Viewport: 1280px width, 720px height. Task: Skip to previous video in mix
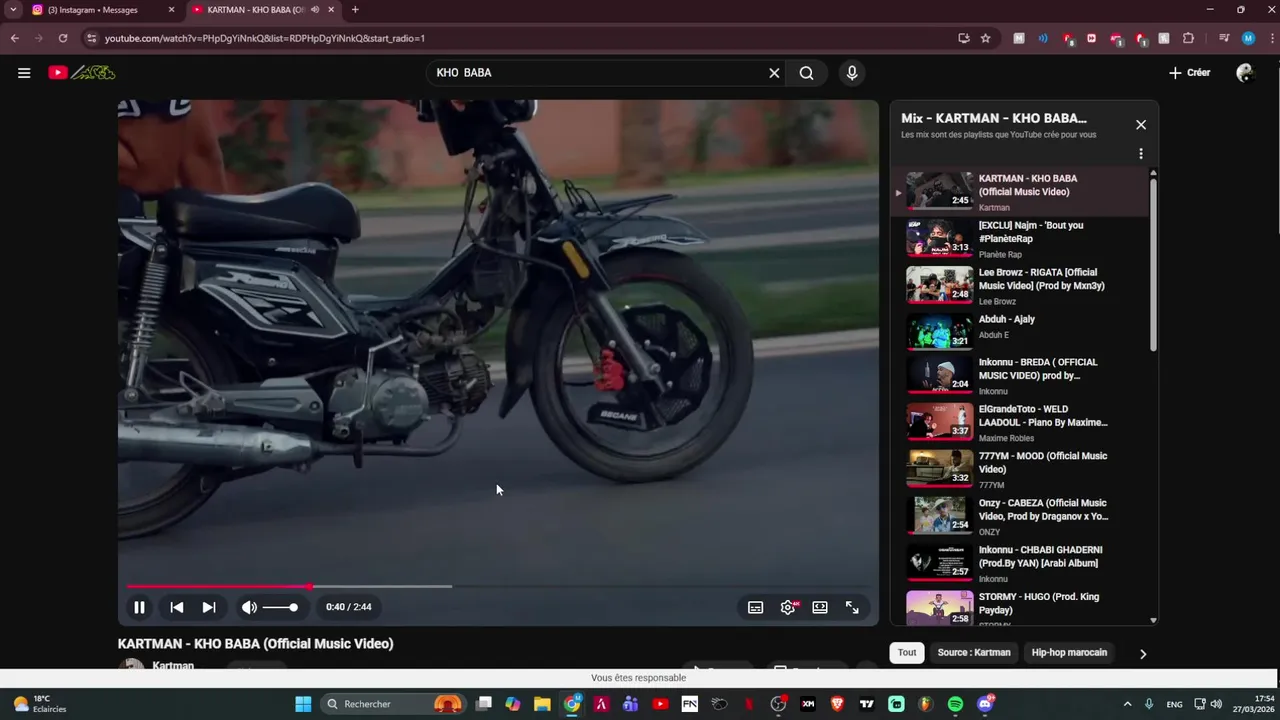click(x=177, y=607)
